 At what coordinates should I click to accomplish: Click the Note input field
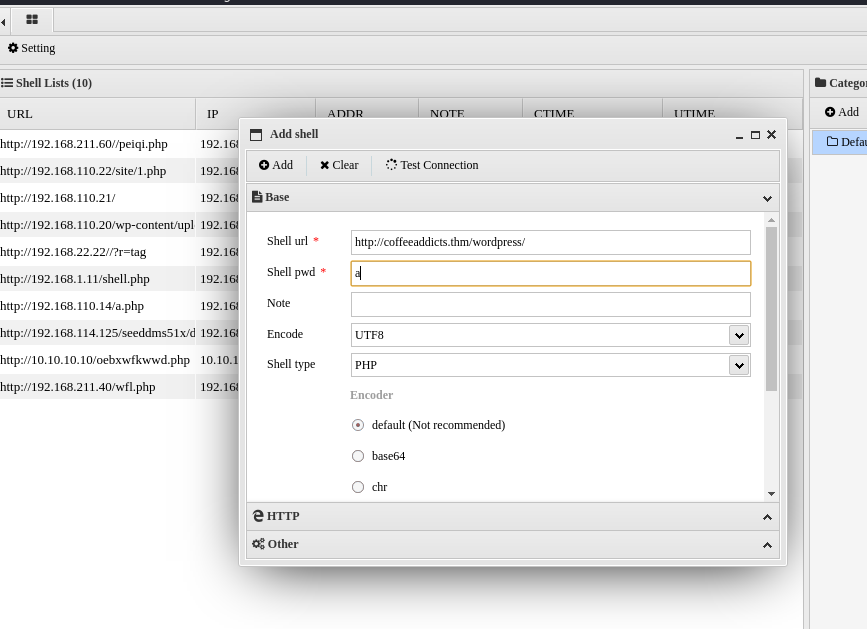[550, 304]
